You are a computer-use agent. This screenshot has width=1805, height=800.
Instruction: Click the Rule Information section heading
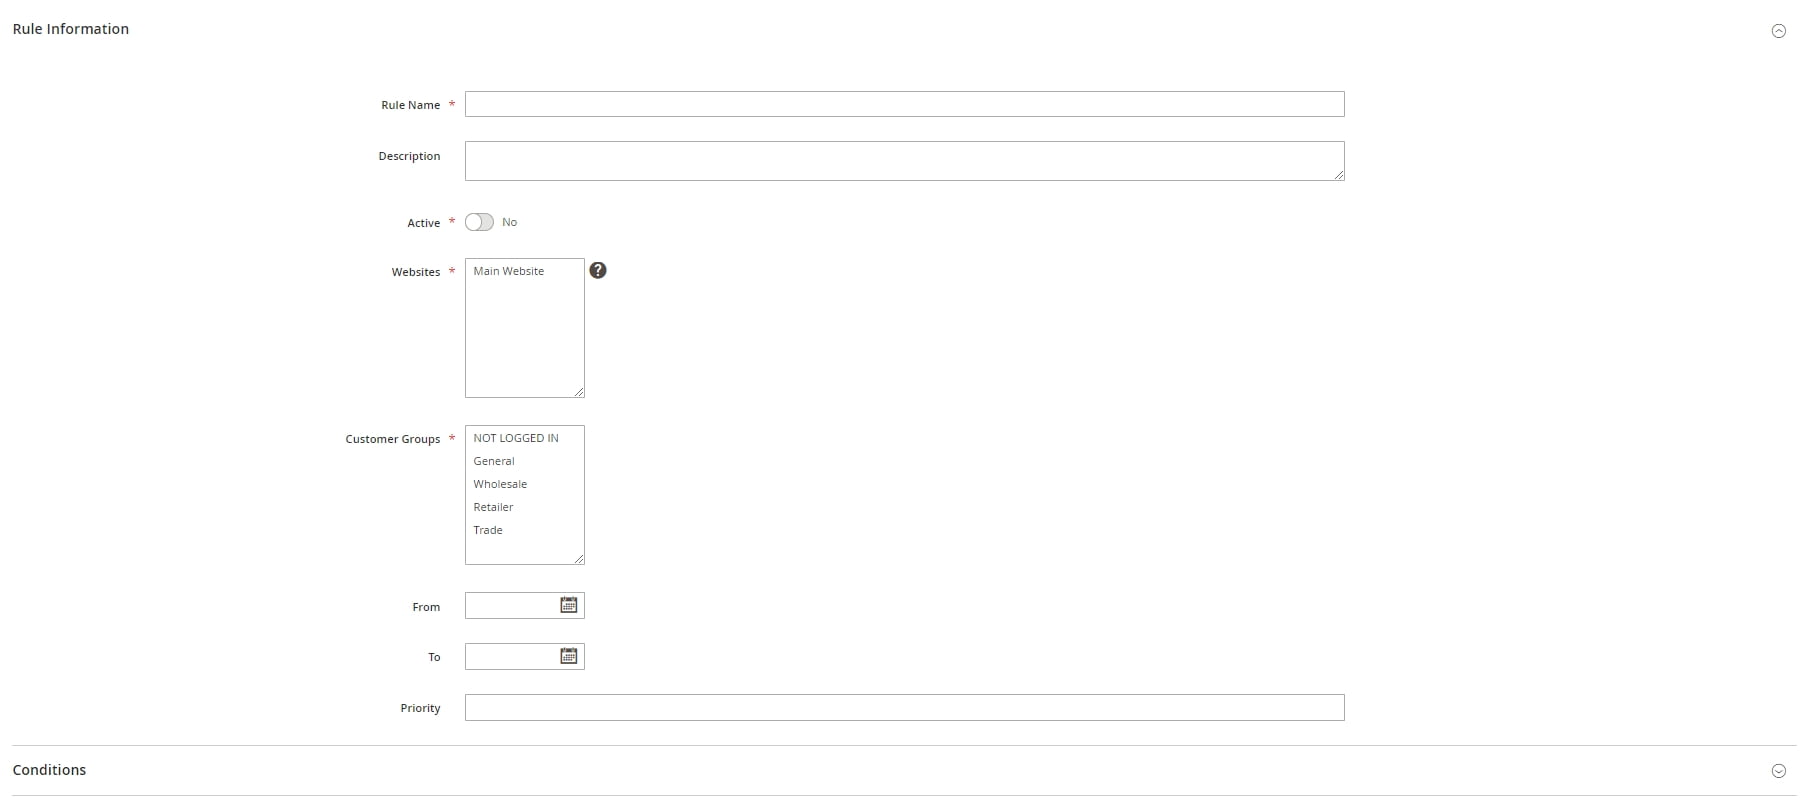coord(71,29)
